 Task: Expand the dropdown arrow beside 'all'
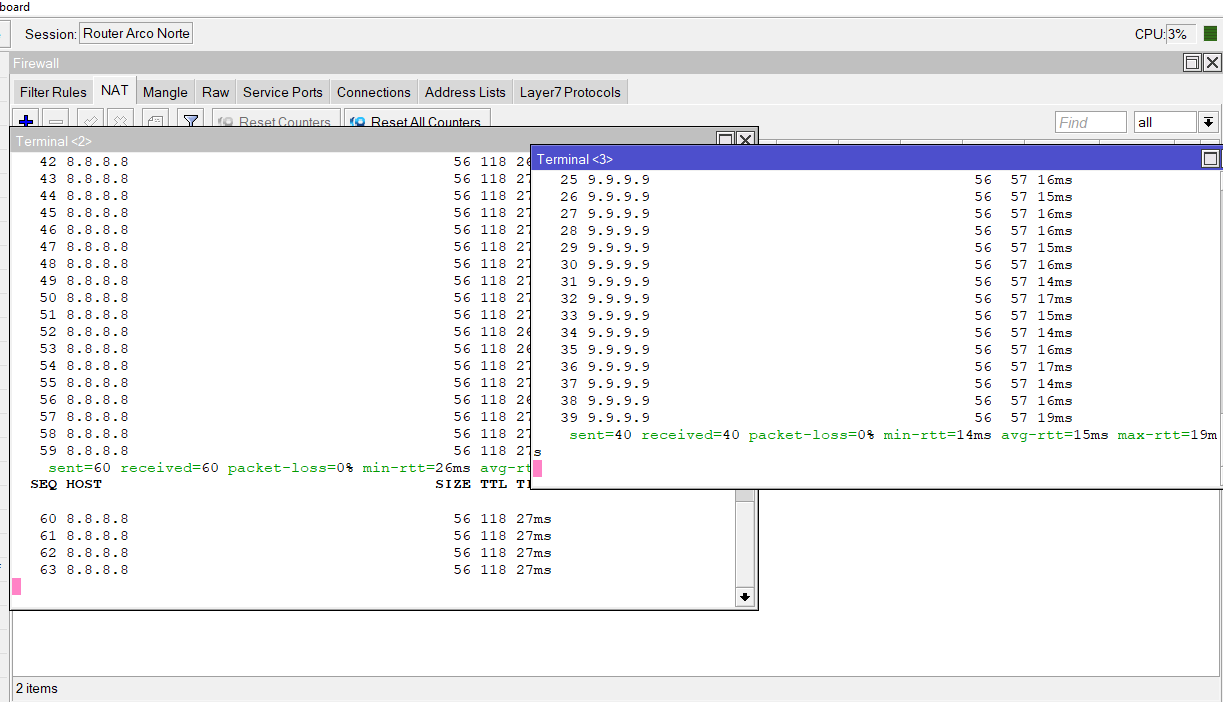pos(1208,122)
